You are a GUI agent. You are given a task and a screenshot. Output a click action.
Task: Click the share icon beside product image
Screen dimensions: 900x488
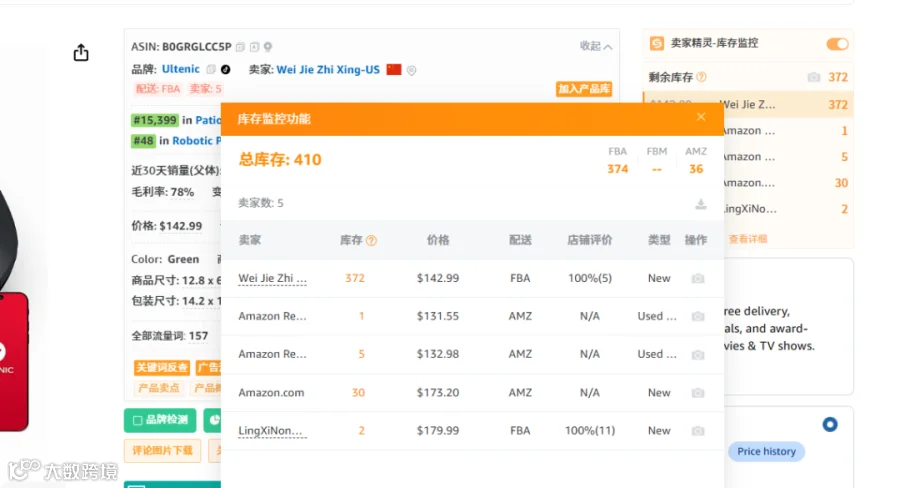point(81,53)
